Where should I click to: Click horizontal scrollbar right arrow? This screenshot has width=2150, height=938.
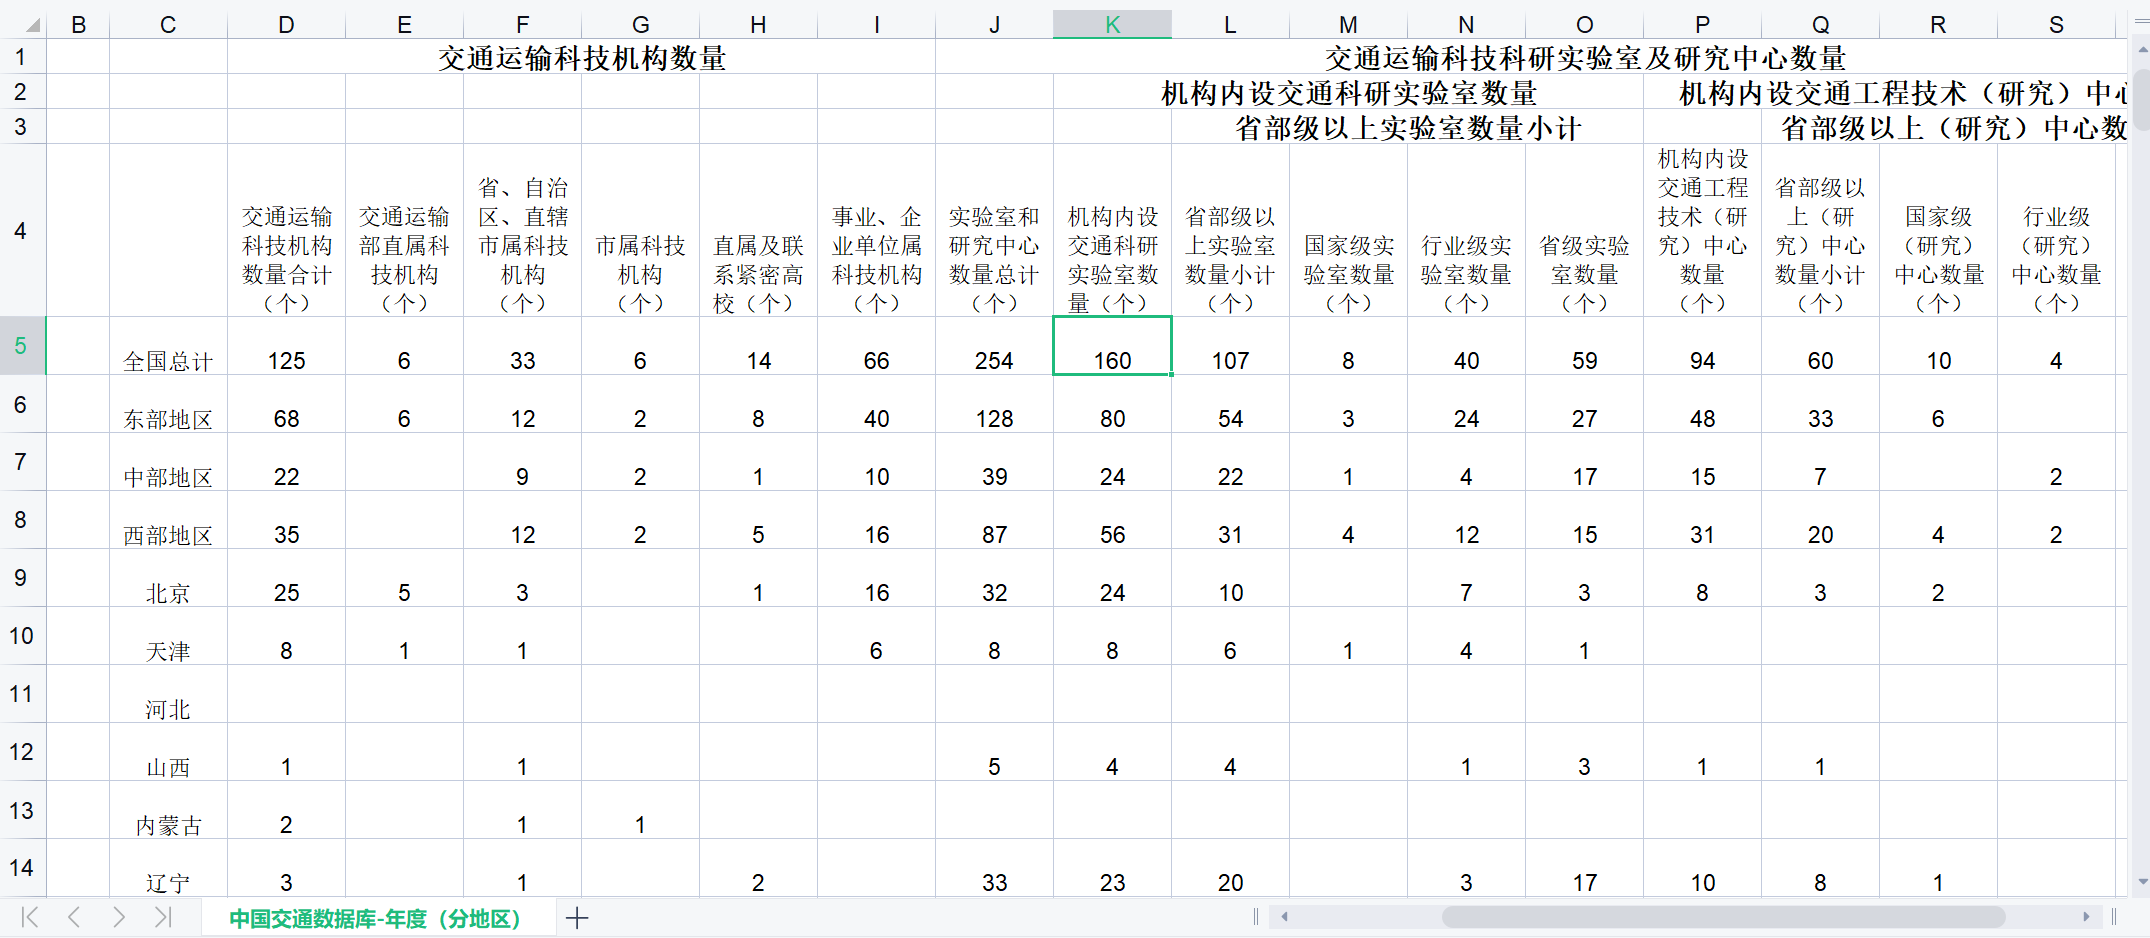coord(2086,917)
